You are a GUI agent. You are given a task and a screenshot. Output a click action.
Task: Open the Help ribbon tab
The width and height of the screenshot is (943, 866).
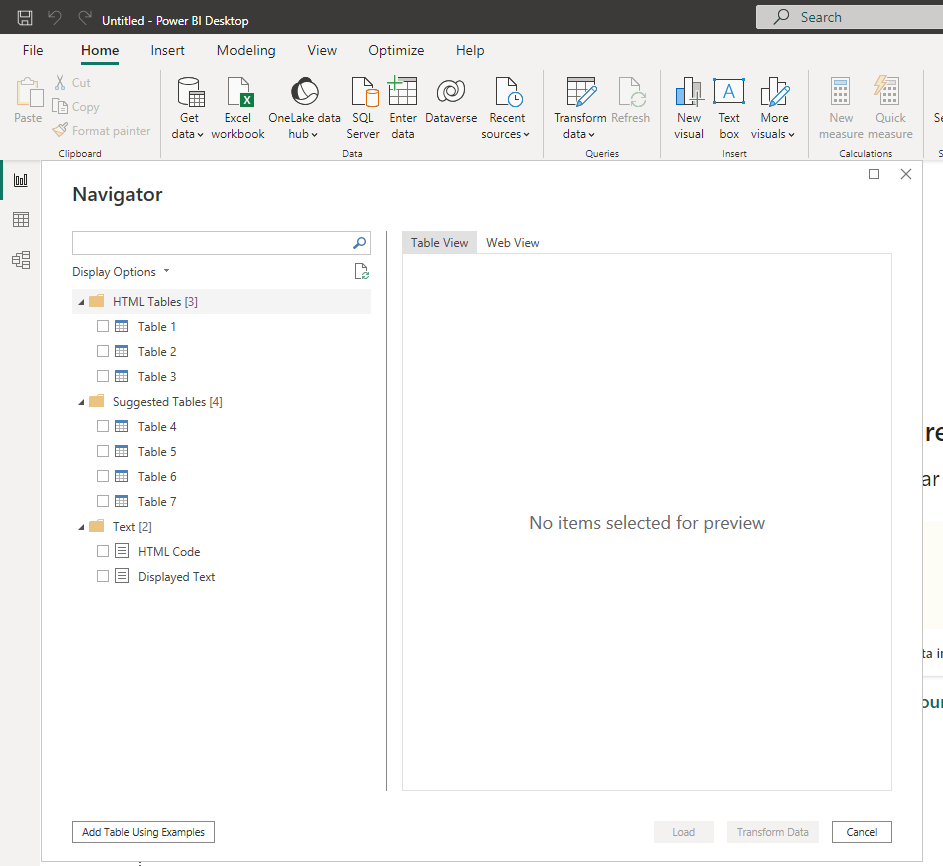(x=470, y=51)
